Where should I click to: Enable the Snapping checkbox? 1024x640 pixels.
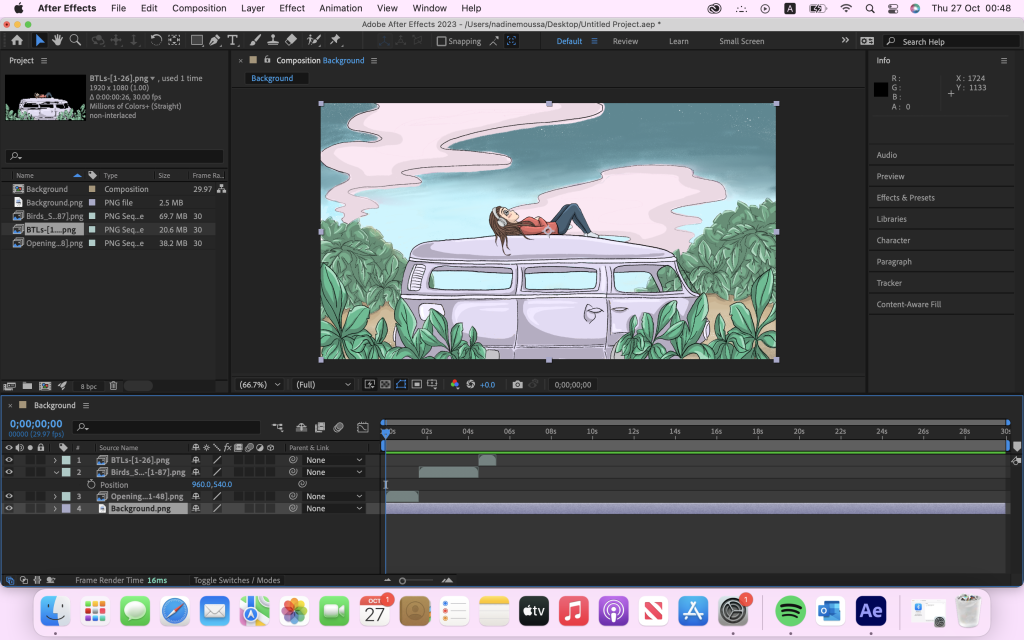tap(441, 41)
